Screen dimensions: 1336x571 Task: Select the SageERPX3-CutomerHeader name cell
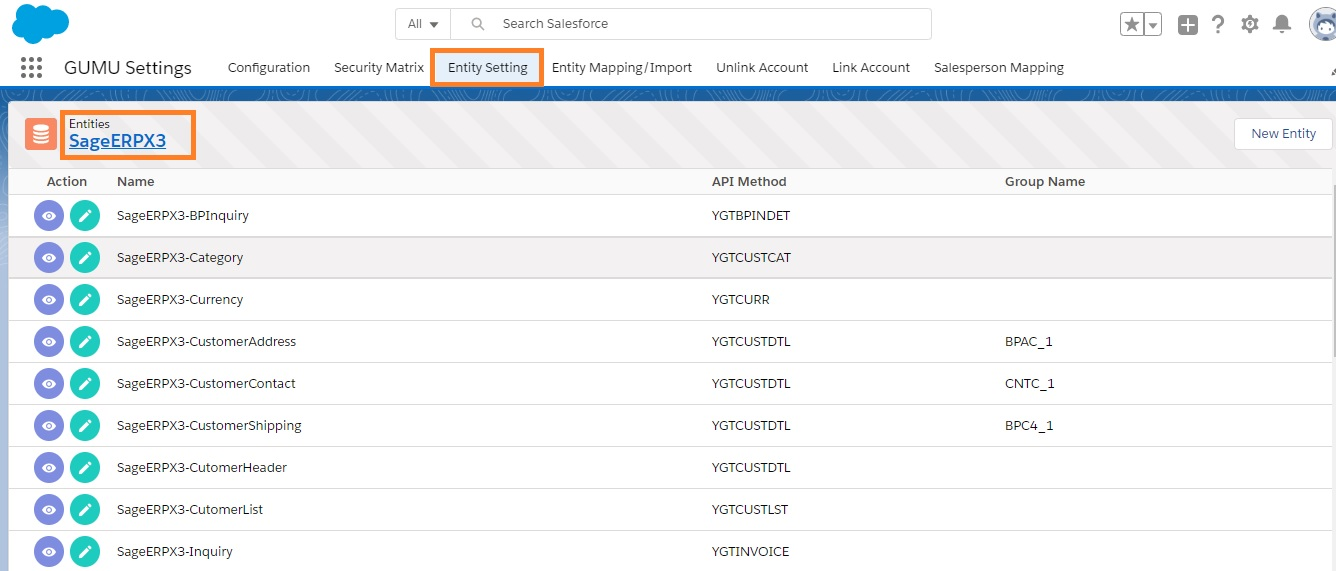[x=202, y=467]
